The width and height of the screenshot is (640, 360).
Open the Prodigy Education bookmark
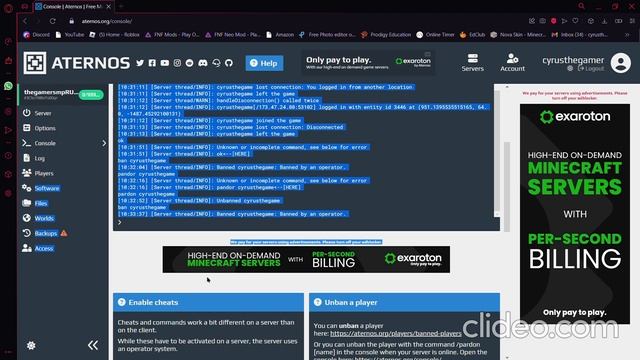click(386, 35)
